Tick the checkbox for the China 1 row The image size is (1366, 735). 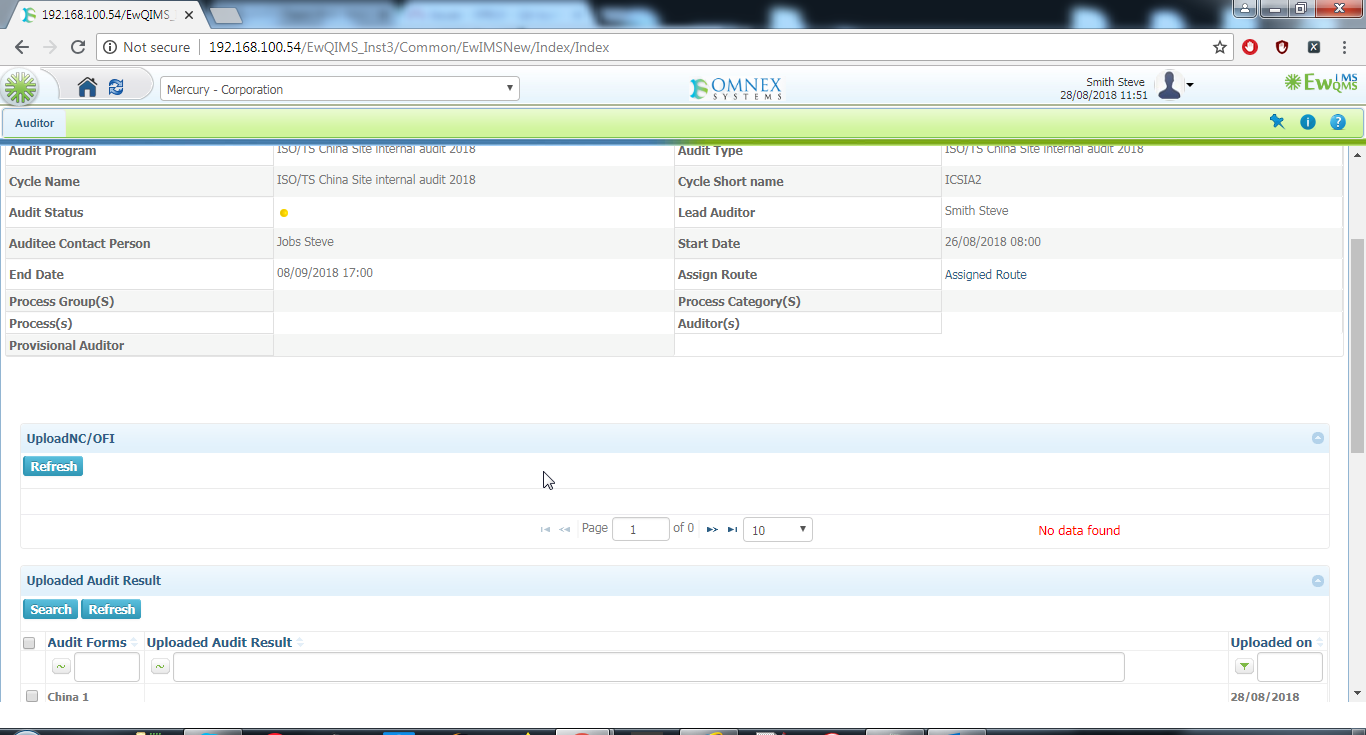32,696
